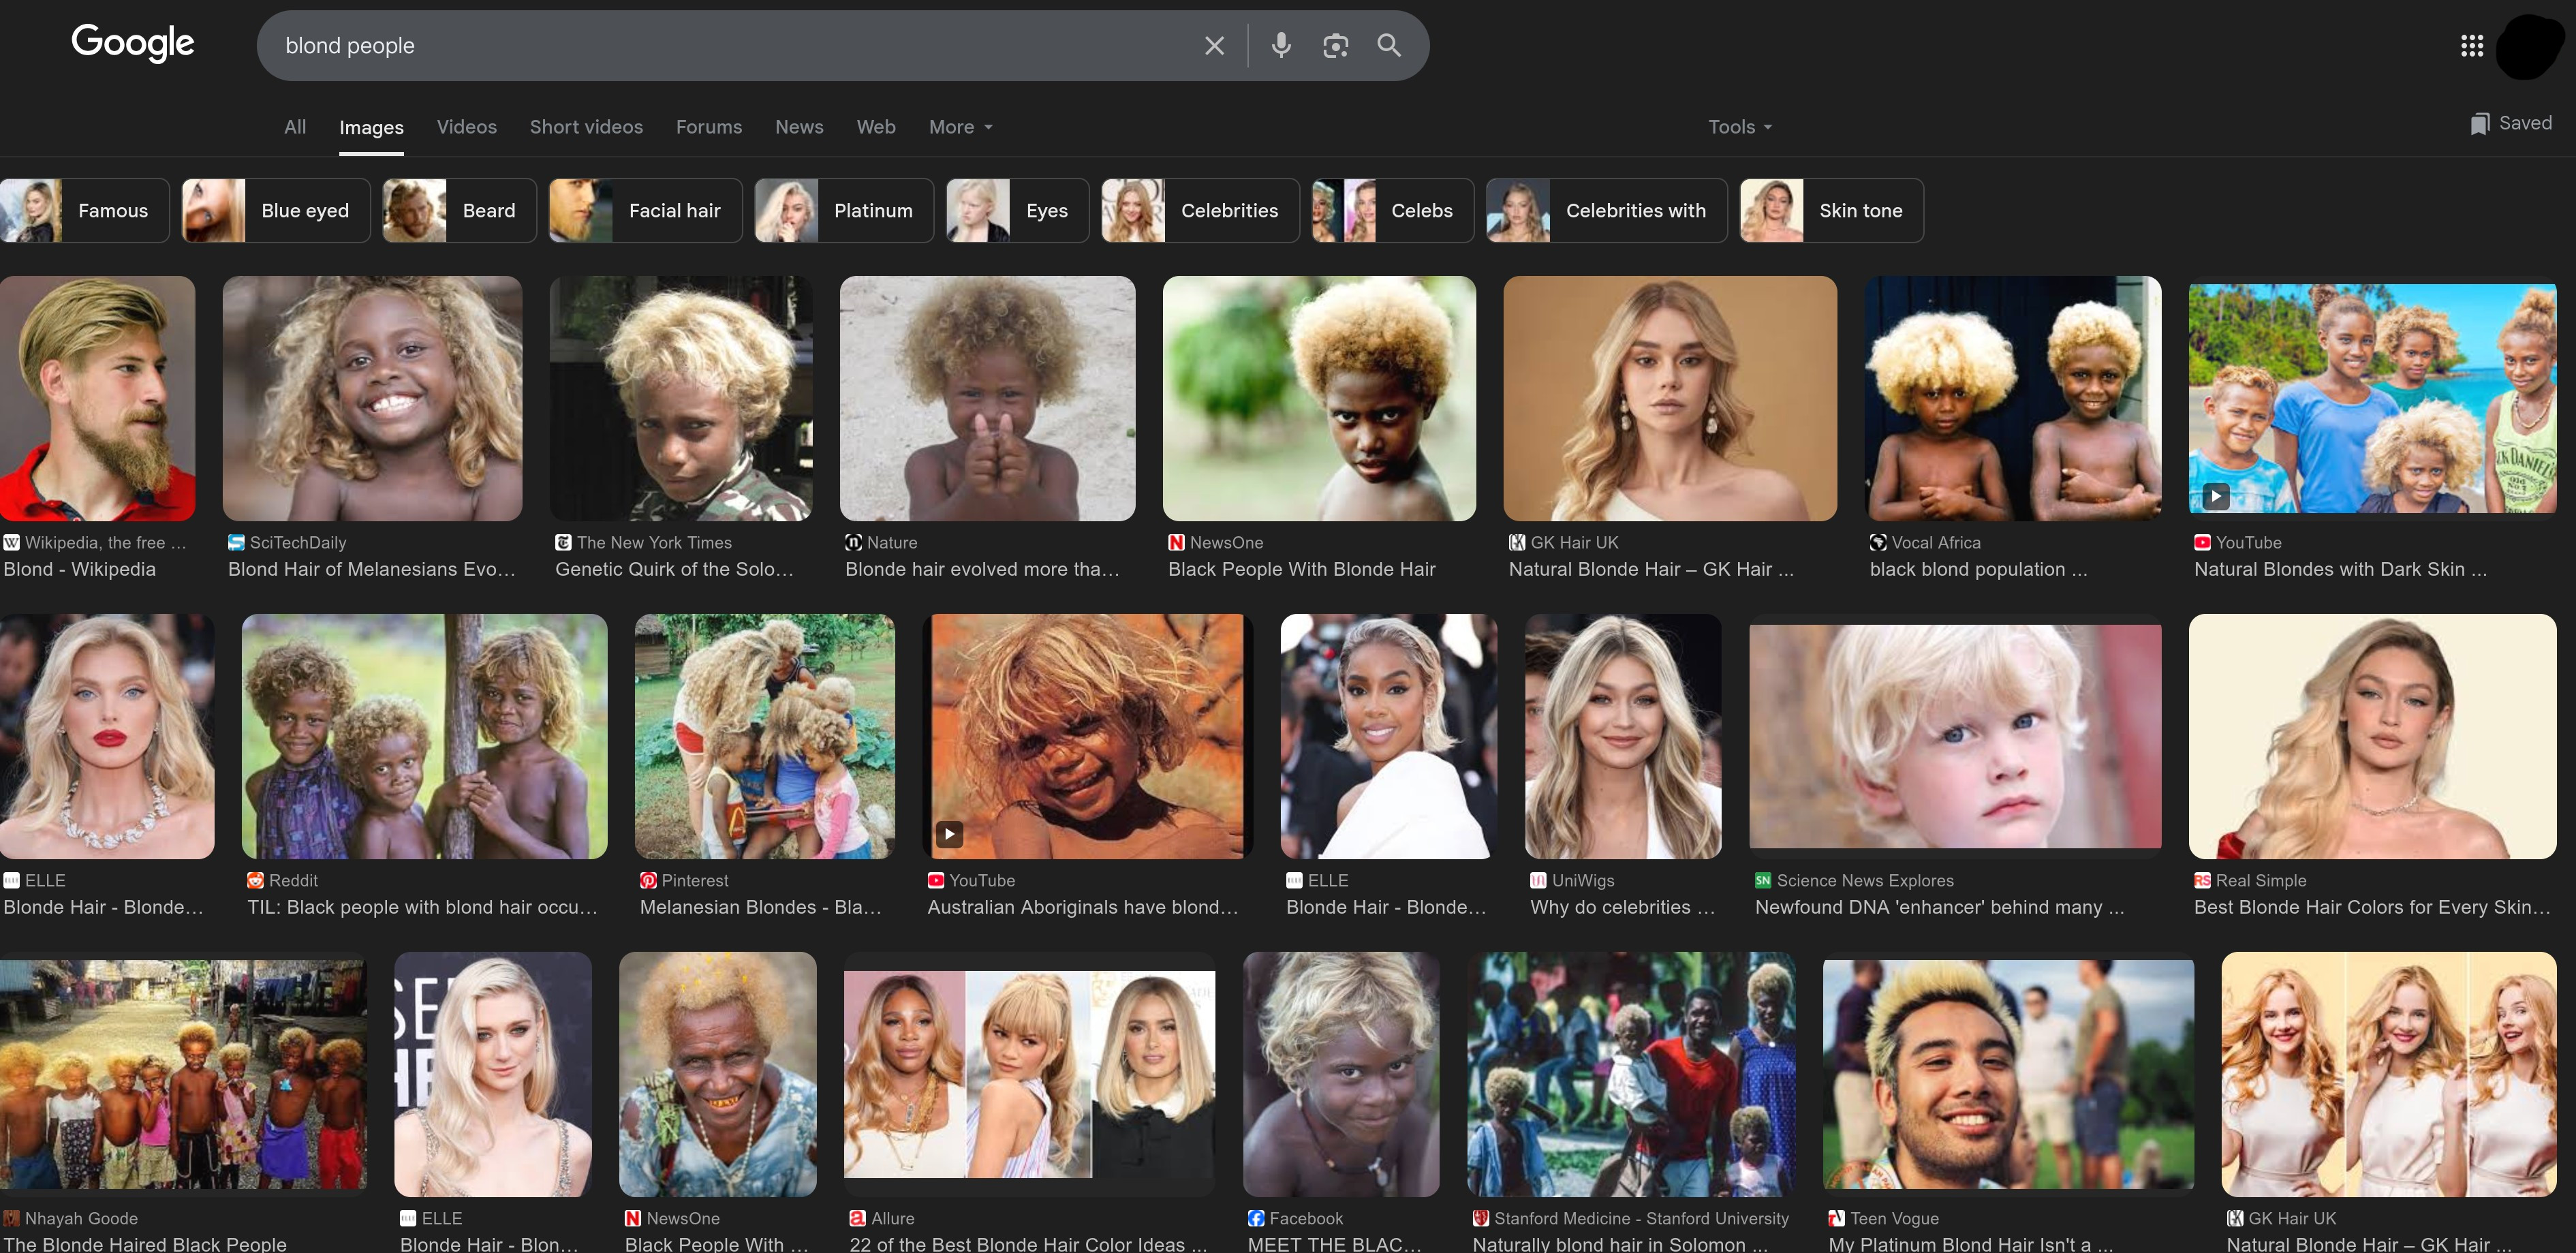Open Blond Hair of Melanesians result
This screenshot has width=2576, height=1253.
372,569
